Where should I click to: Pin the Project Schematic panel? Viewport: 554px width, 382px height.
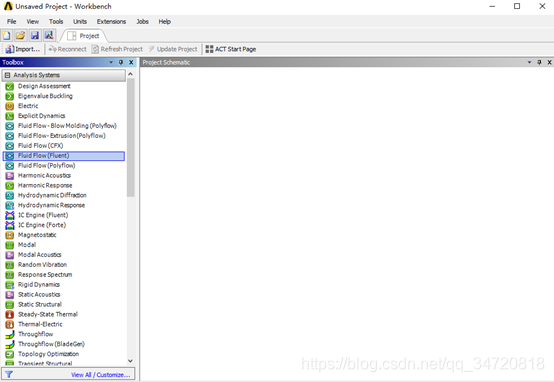pyautogui.click(x=539, y=62)
